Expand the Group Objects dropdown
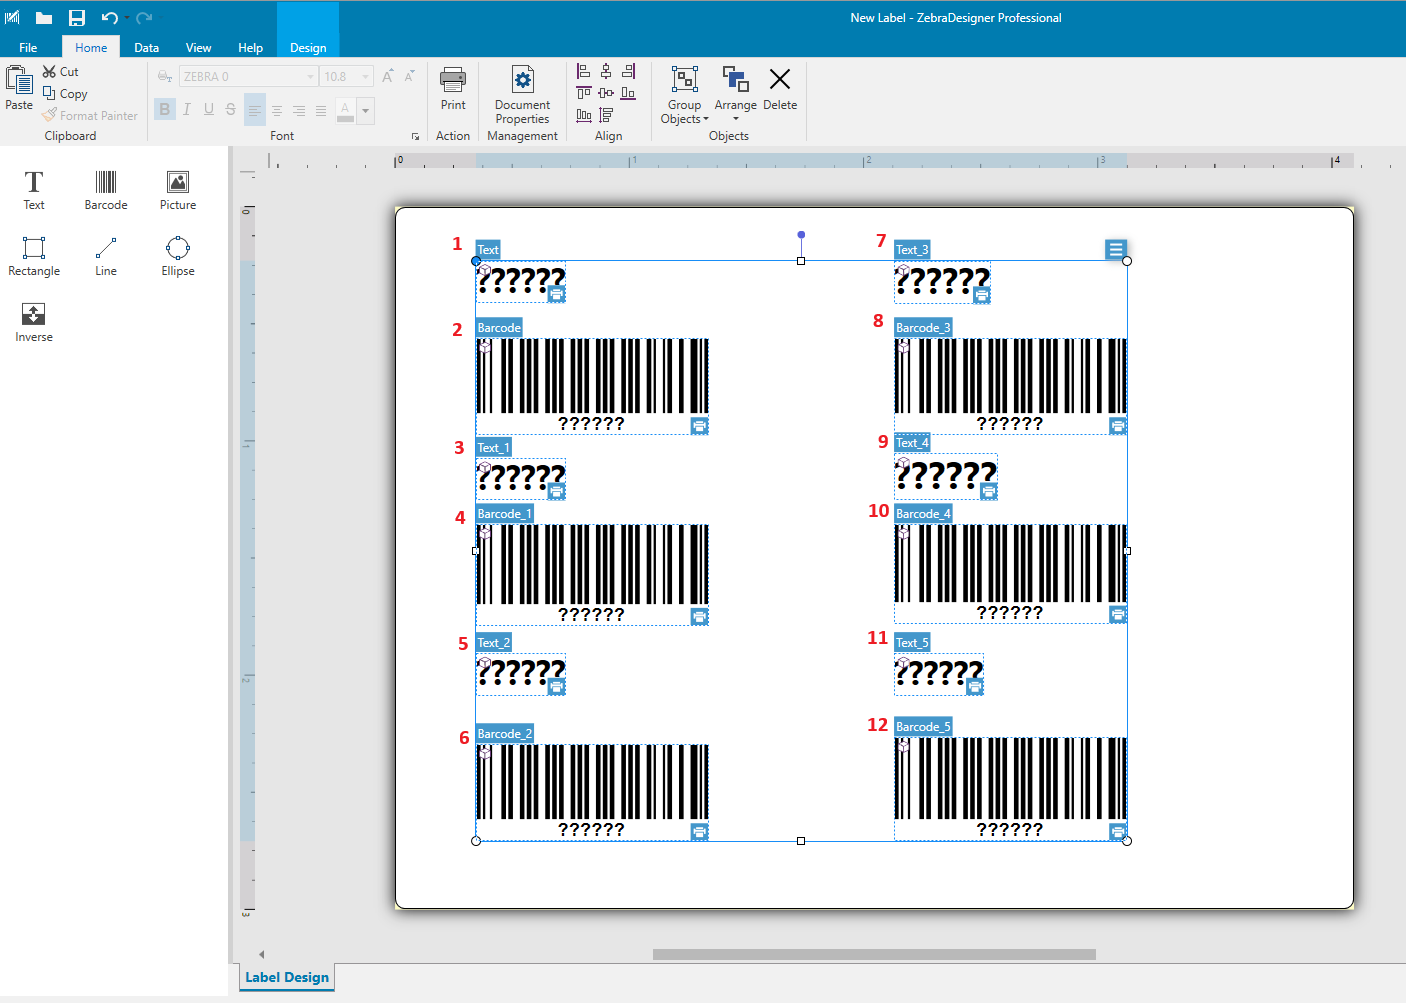Image resolution: width=1406 pixels, height=1003 pixels. [x=684, y=112]
